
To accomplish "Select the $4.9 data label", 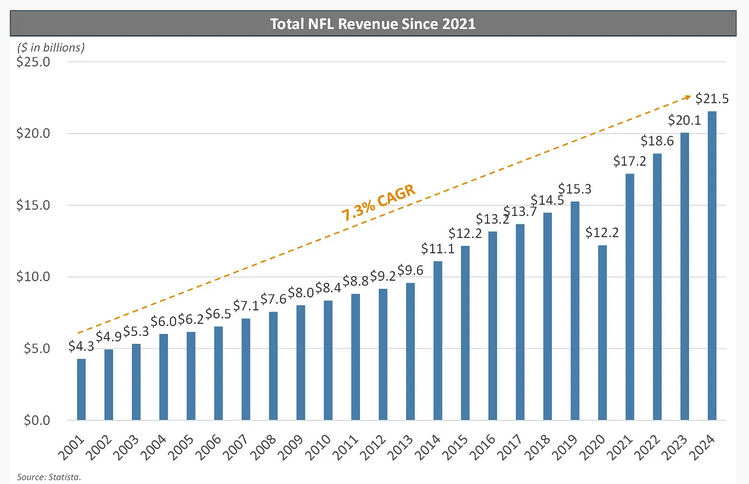I will (x=108, y=337).
